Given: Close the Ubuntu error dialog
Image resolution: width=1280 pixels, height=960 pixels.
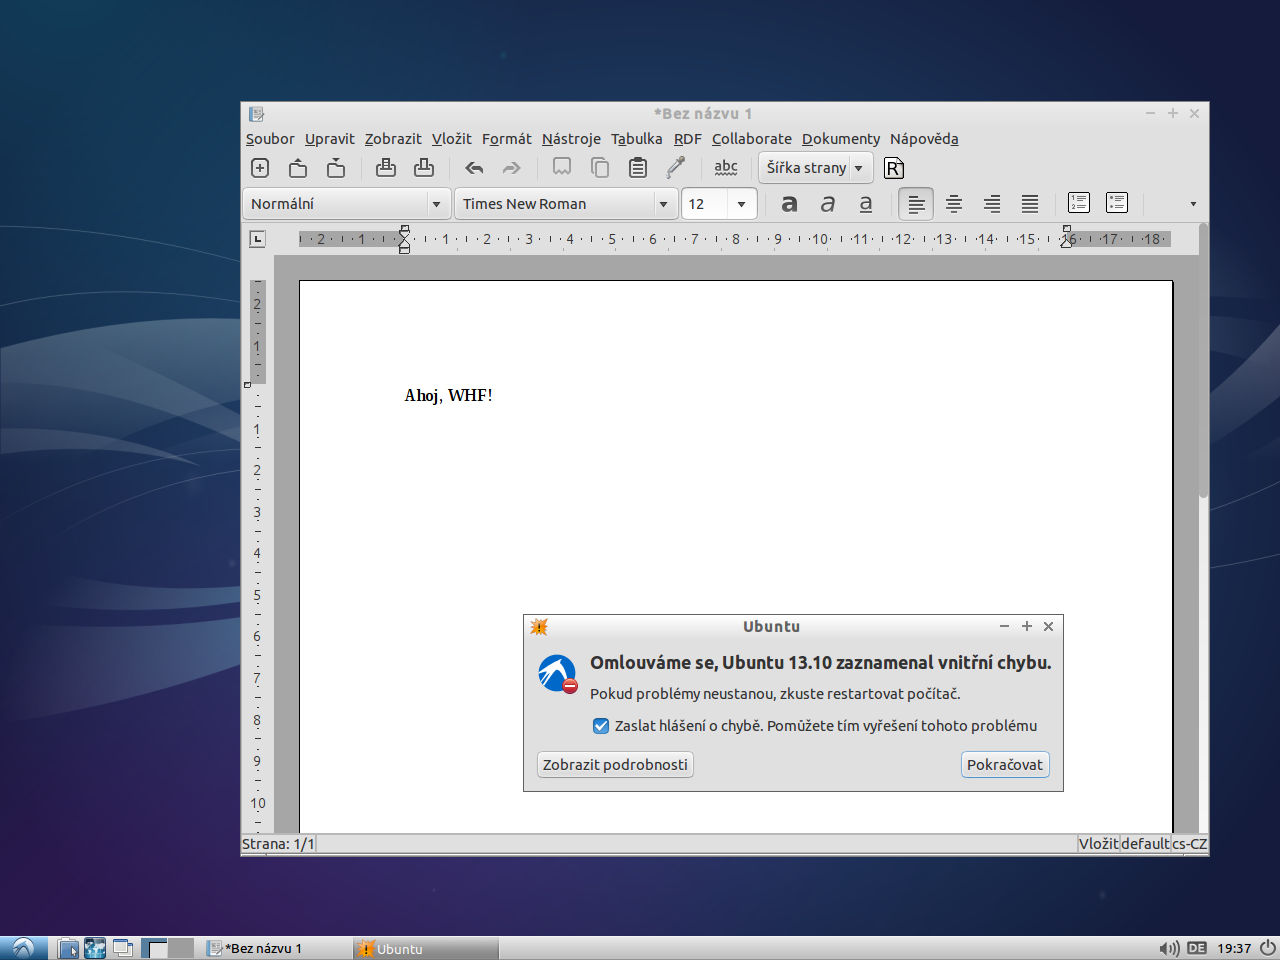Looking at the screenshot, I should click(1048, 626).
